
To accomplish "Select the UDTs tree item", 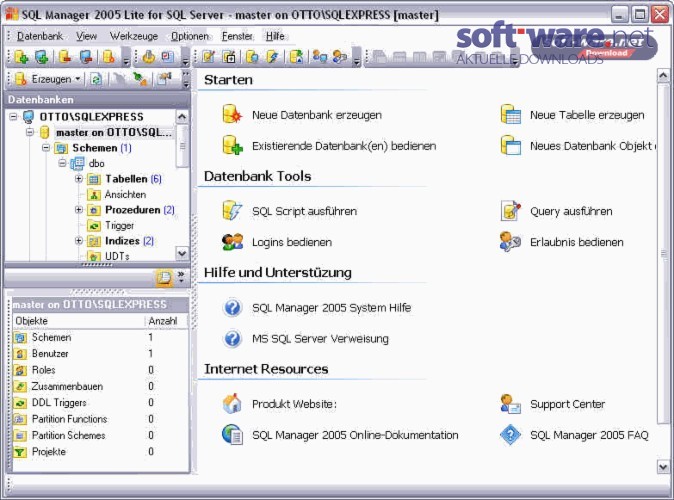I will coord(117,256).
